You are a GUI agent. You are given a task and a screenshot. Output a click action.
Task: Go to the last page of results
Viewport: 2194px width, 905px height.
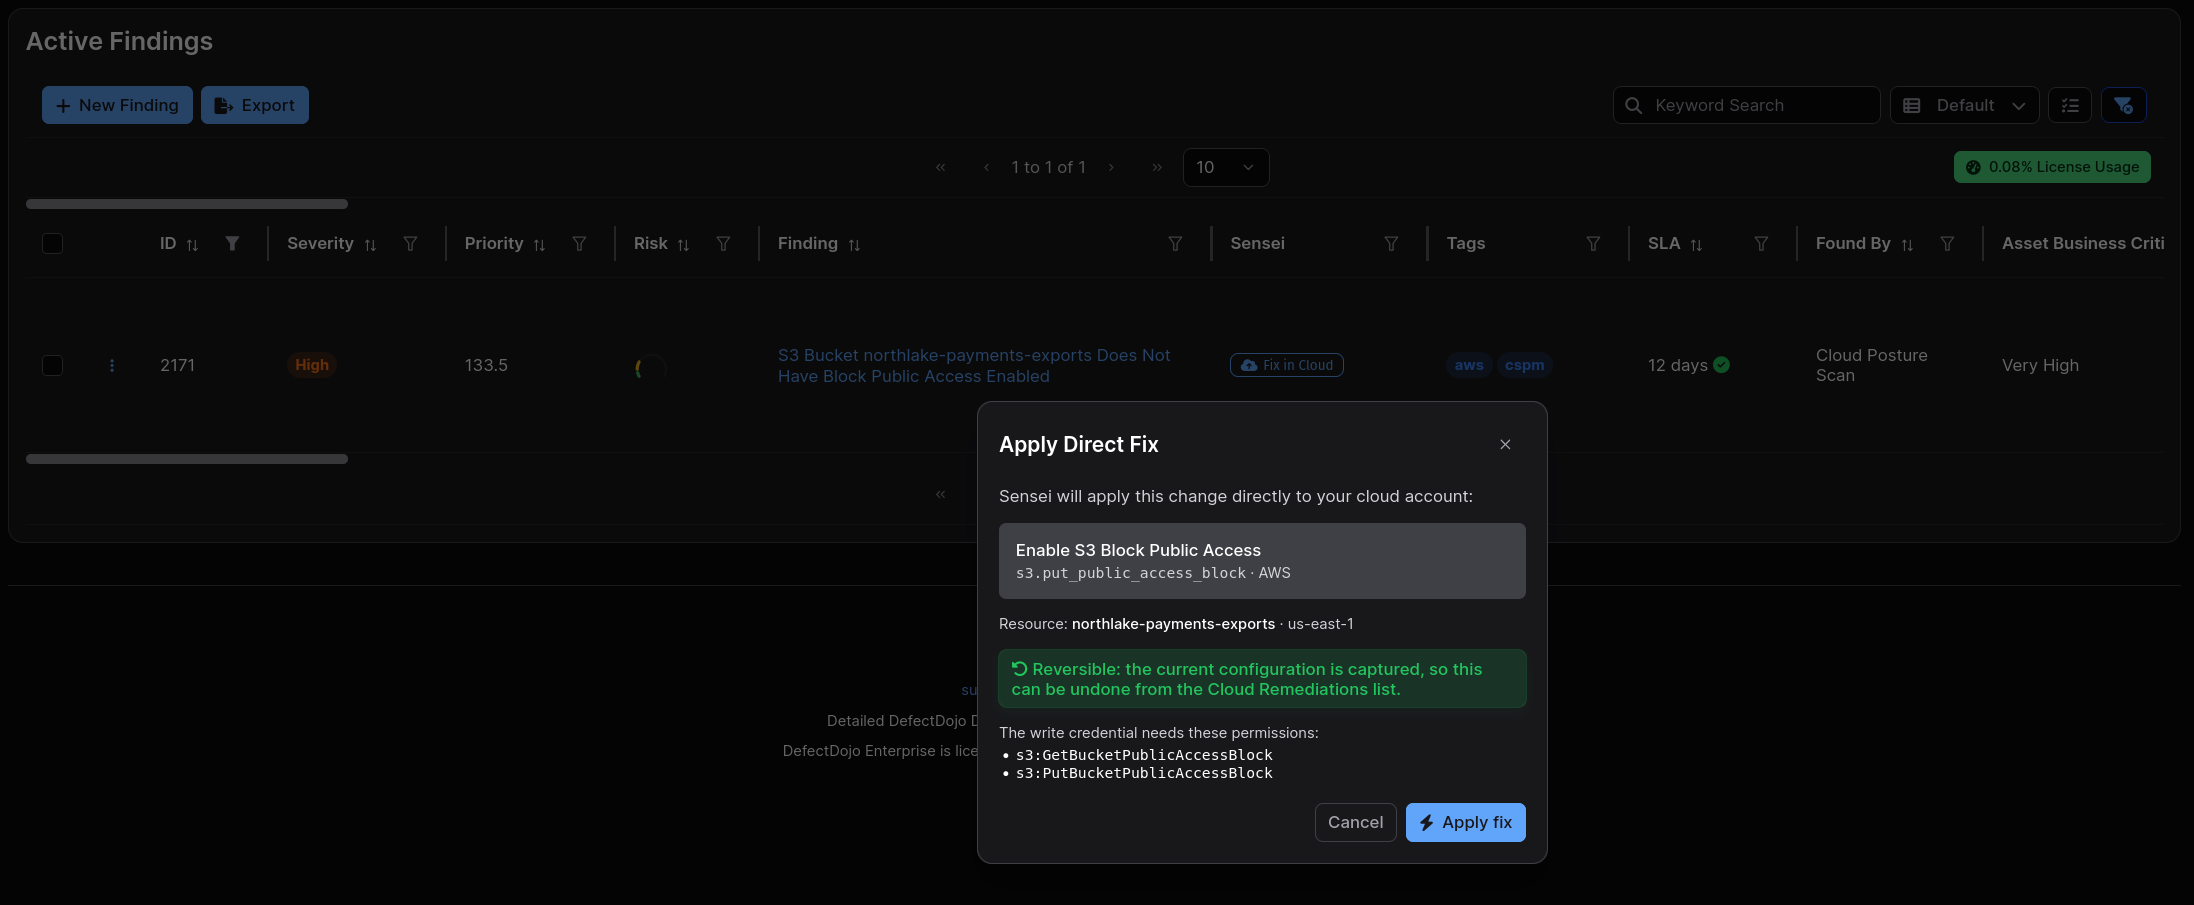pyautogui.click(x=1157, y=167)
